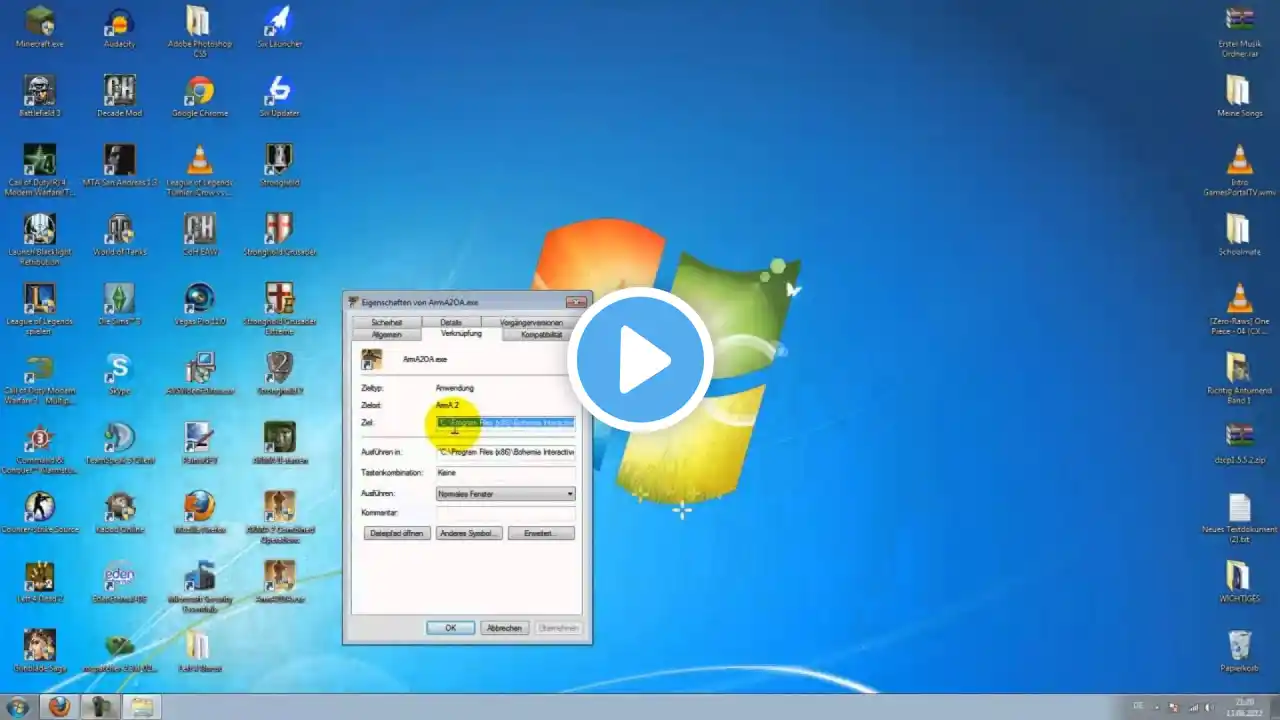
Task: Select the Battlefield 3 shortcut icon
Action: coord(39,92)
